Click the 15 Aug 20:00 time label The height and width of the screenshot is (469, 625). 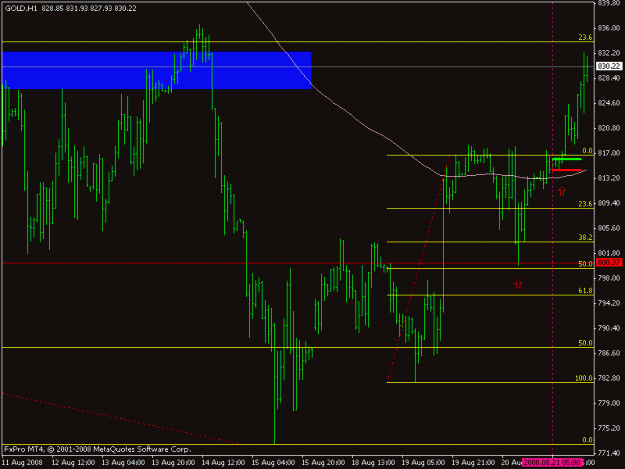click(x=323, y=463)
